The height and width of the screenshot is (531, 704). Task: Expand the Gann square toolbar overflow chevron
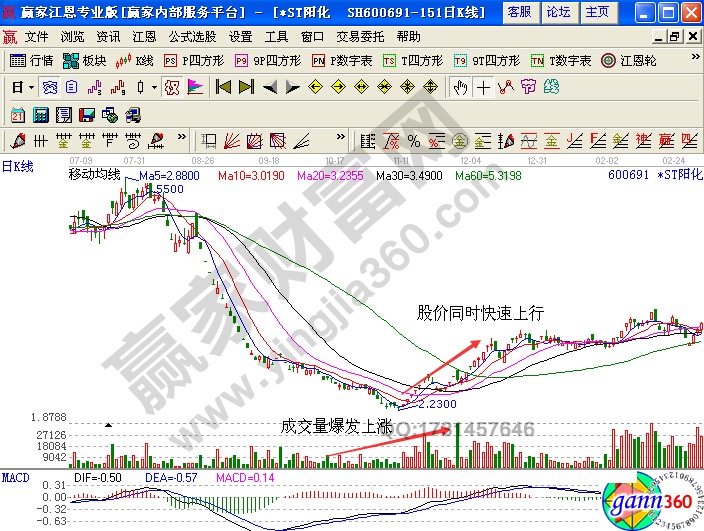pyautogui.click(x=341, y=136)
